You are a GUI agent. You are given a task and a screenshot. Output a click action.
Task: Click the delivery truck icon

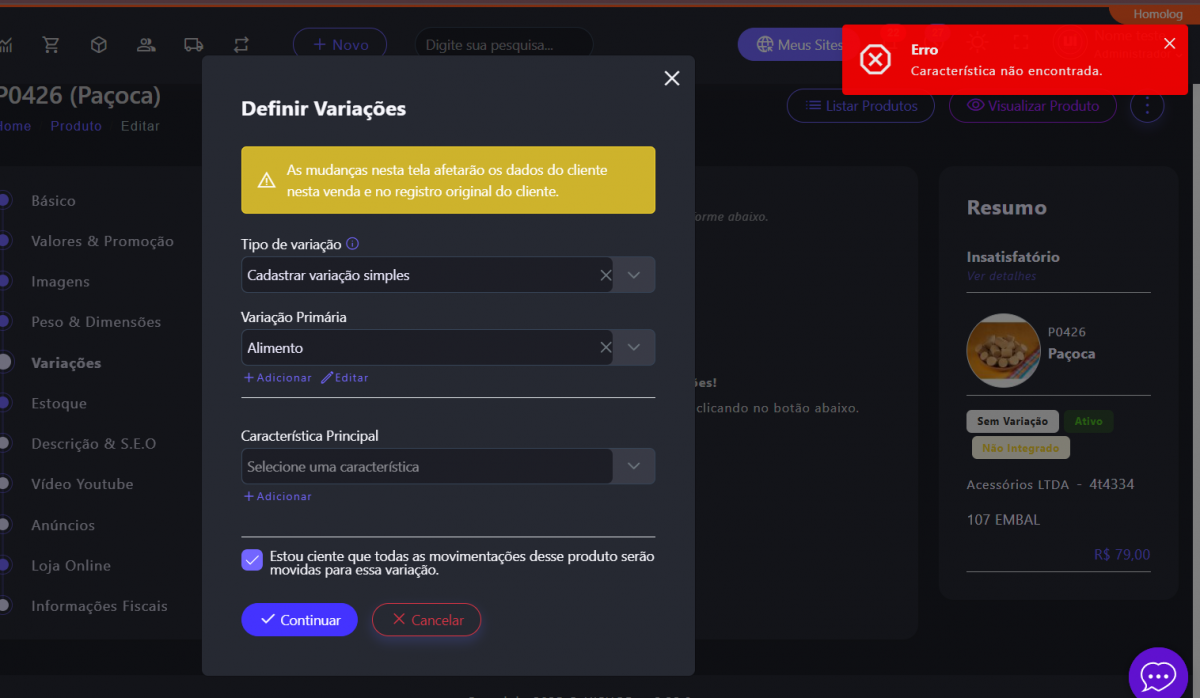pos(194,45)
